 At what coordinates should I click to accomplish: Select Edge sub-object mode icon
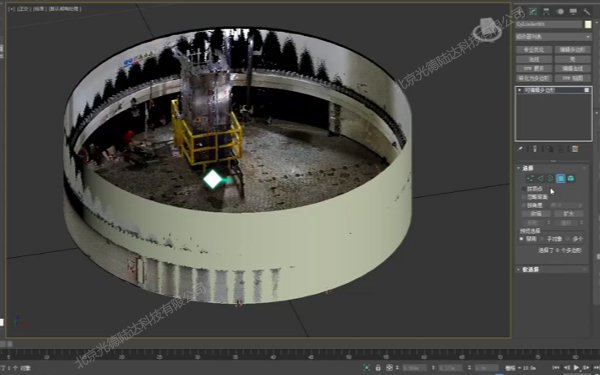[x=540, y=178]
